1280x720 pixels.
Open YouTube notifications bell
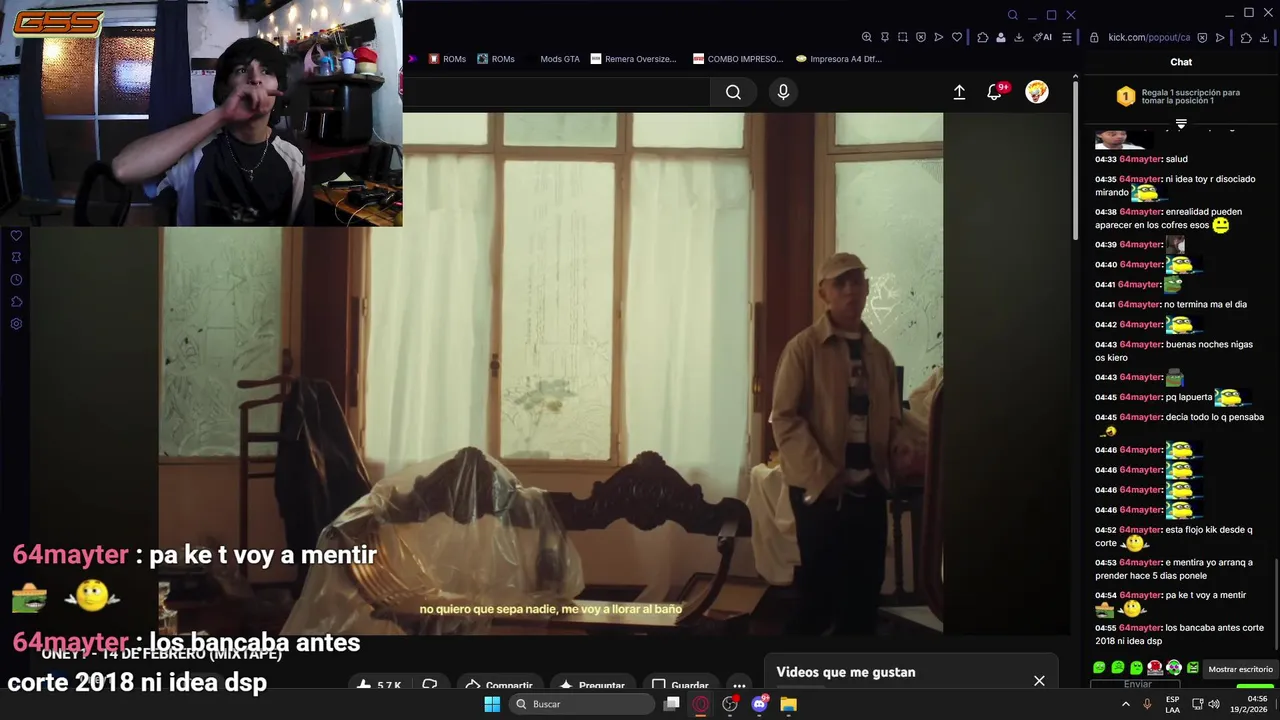(x=995, y=92)
